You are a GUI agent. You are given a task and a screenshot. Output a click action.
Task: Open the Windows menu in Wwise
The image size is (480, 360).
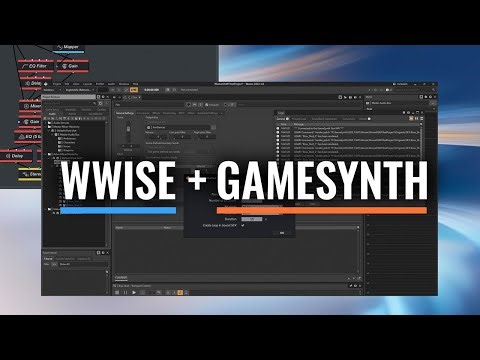(124, 84)
